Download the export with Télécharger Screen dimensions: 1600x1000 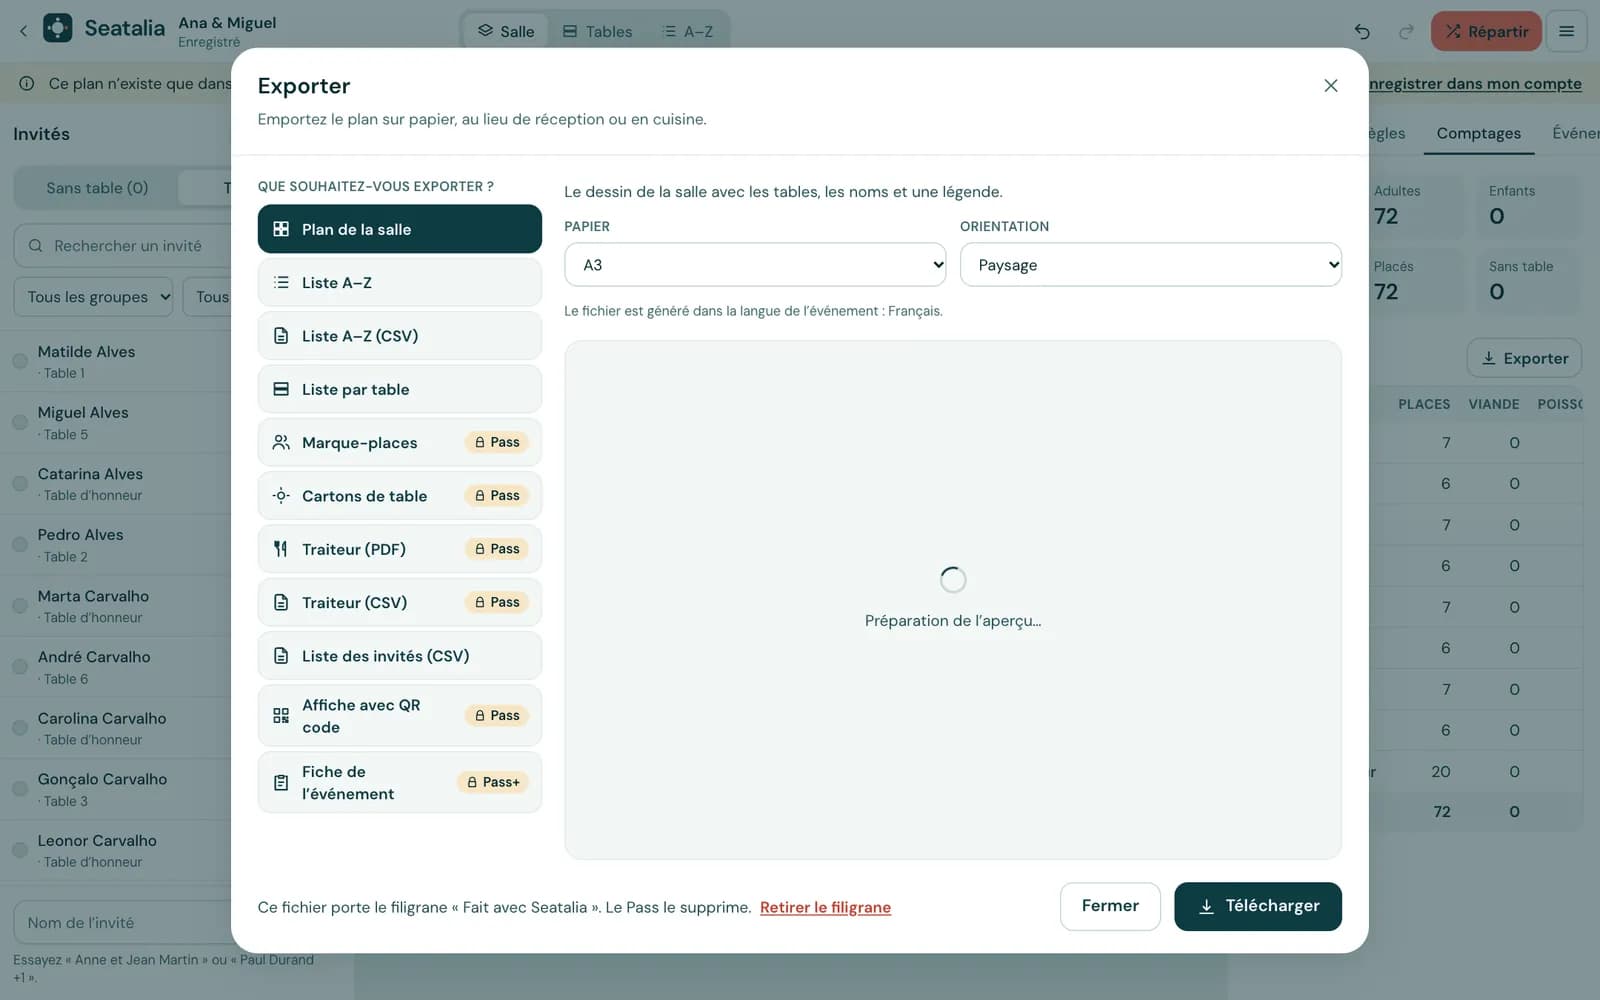(x=1258, y=906)
